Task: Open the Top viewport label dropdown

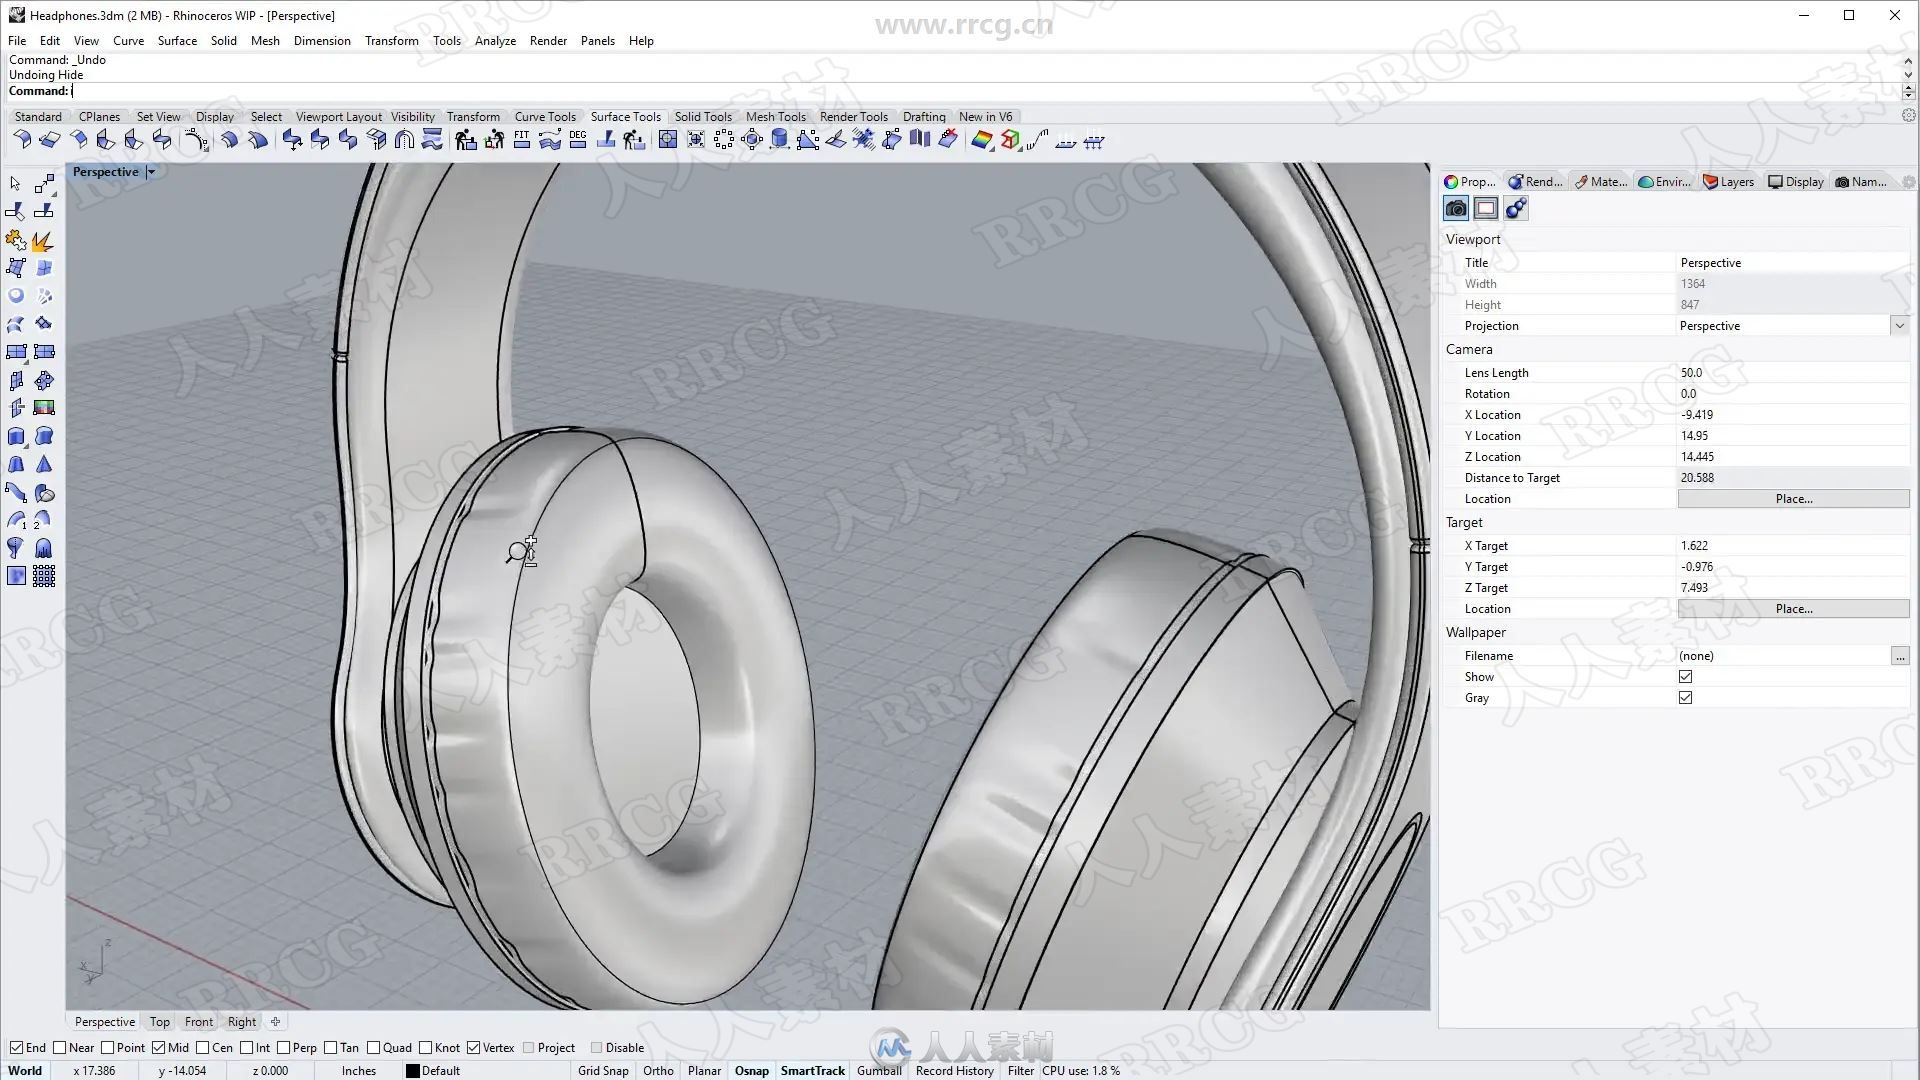Action: point(158,1021)
